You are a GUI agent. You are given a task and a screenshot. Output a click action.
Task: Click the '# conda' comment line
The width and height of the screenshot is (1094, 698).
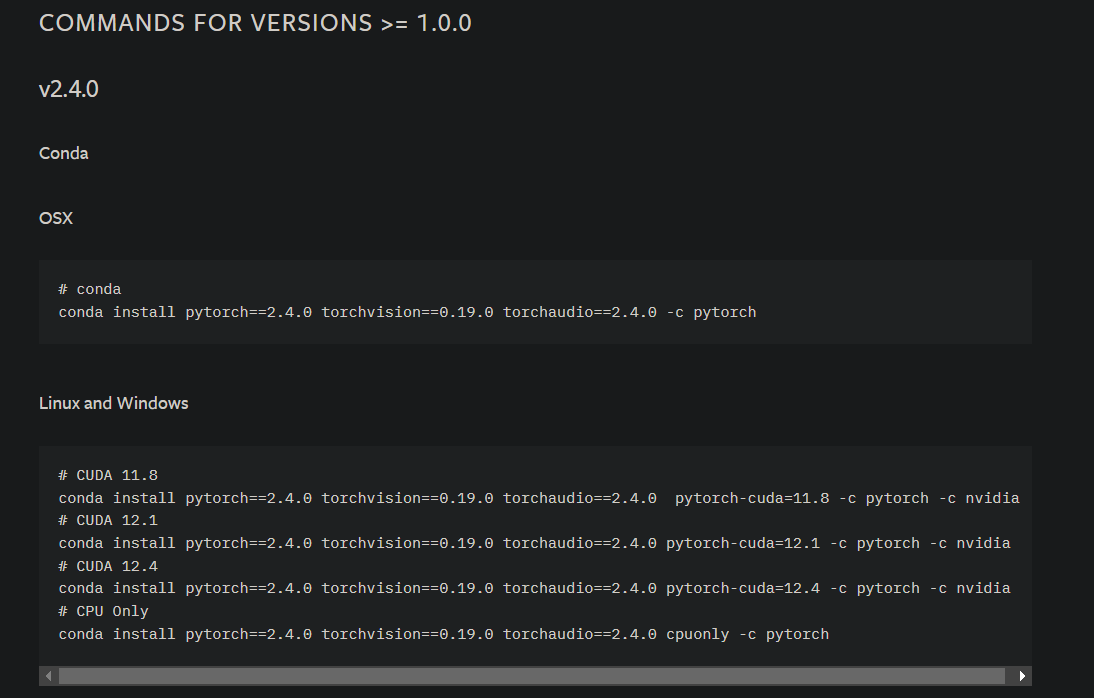point(90,290)
